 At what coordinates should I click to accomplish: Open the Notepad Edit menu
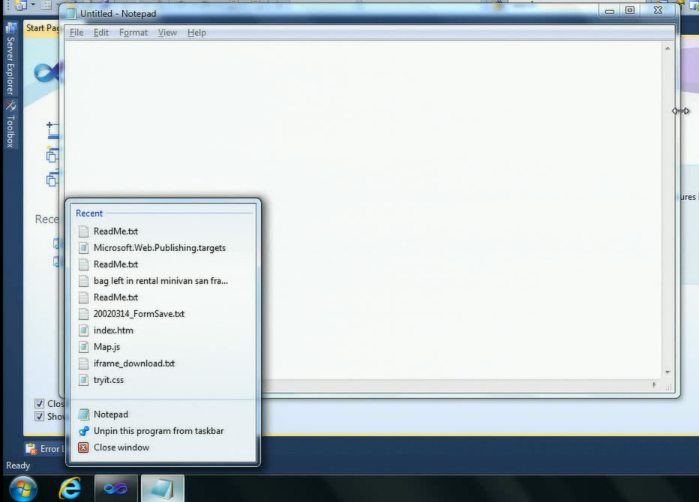[101, 33]
